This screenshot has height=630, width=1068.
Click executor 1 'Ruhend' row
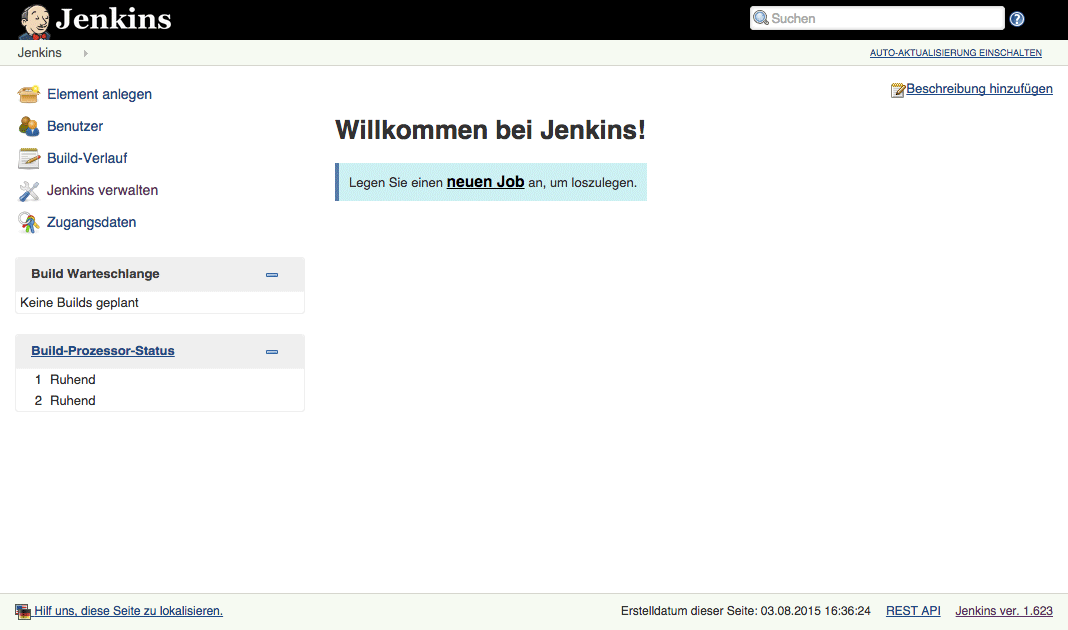point(159,379)
